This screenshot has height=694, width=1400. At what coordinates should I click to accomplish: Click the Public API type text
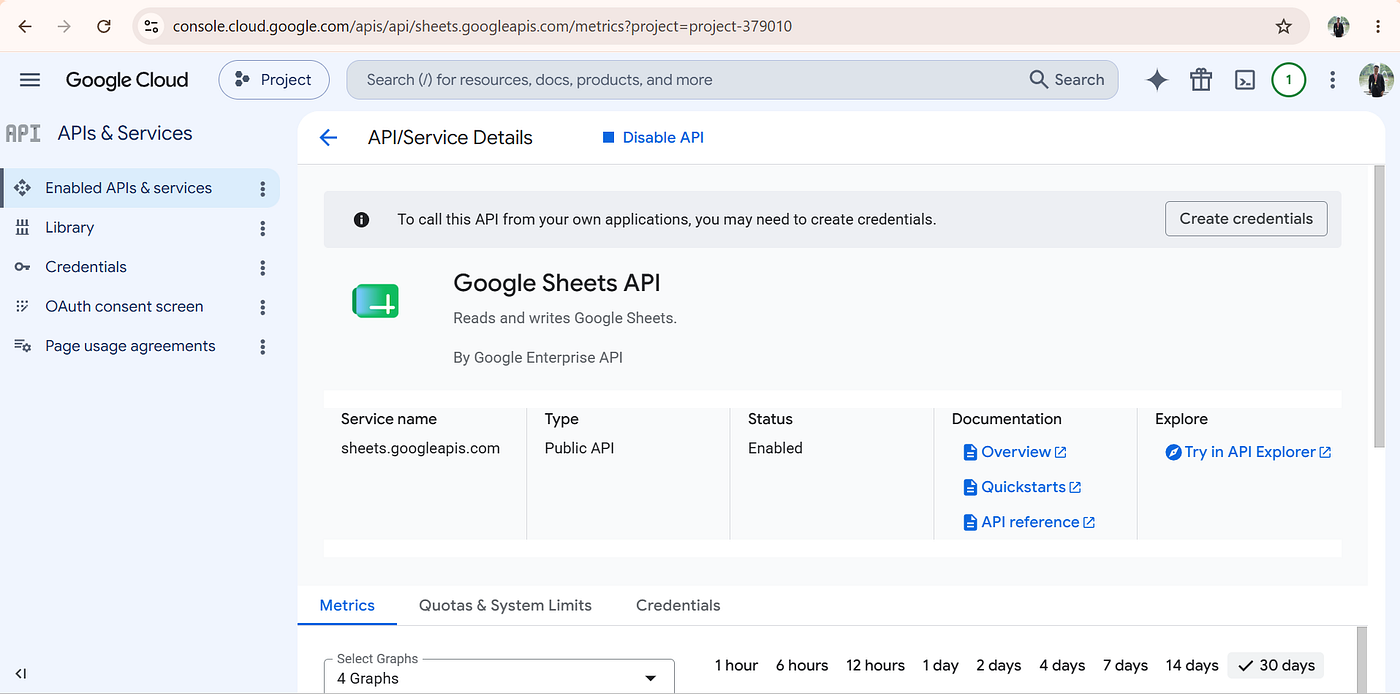(579, 448)
